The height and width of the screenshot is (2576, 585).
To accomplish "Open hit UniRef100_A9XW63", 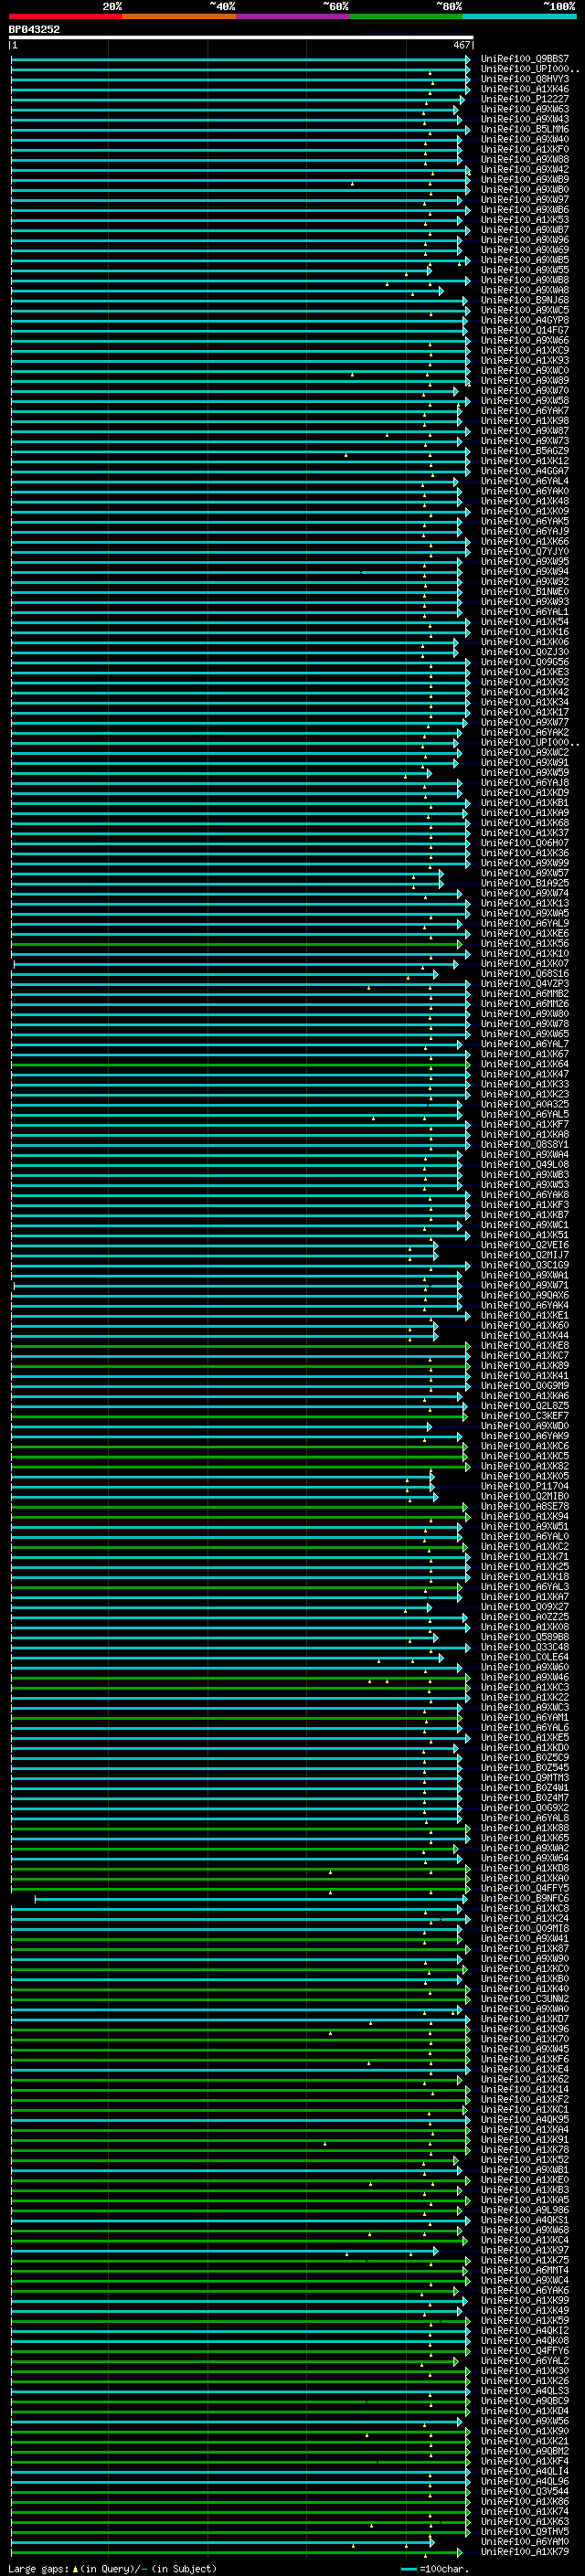I will click(525, 109).
